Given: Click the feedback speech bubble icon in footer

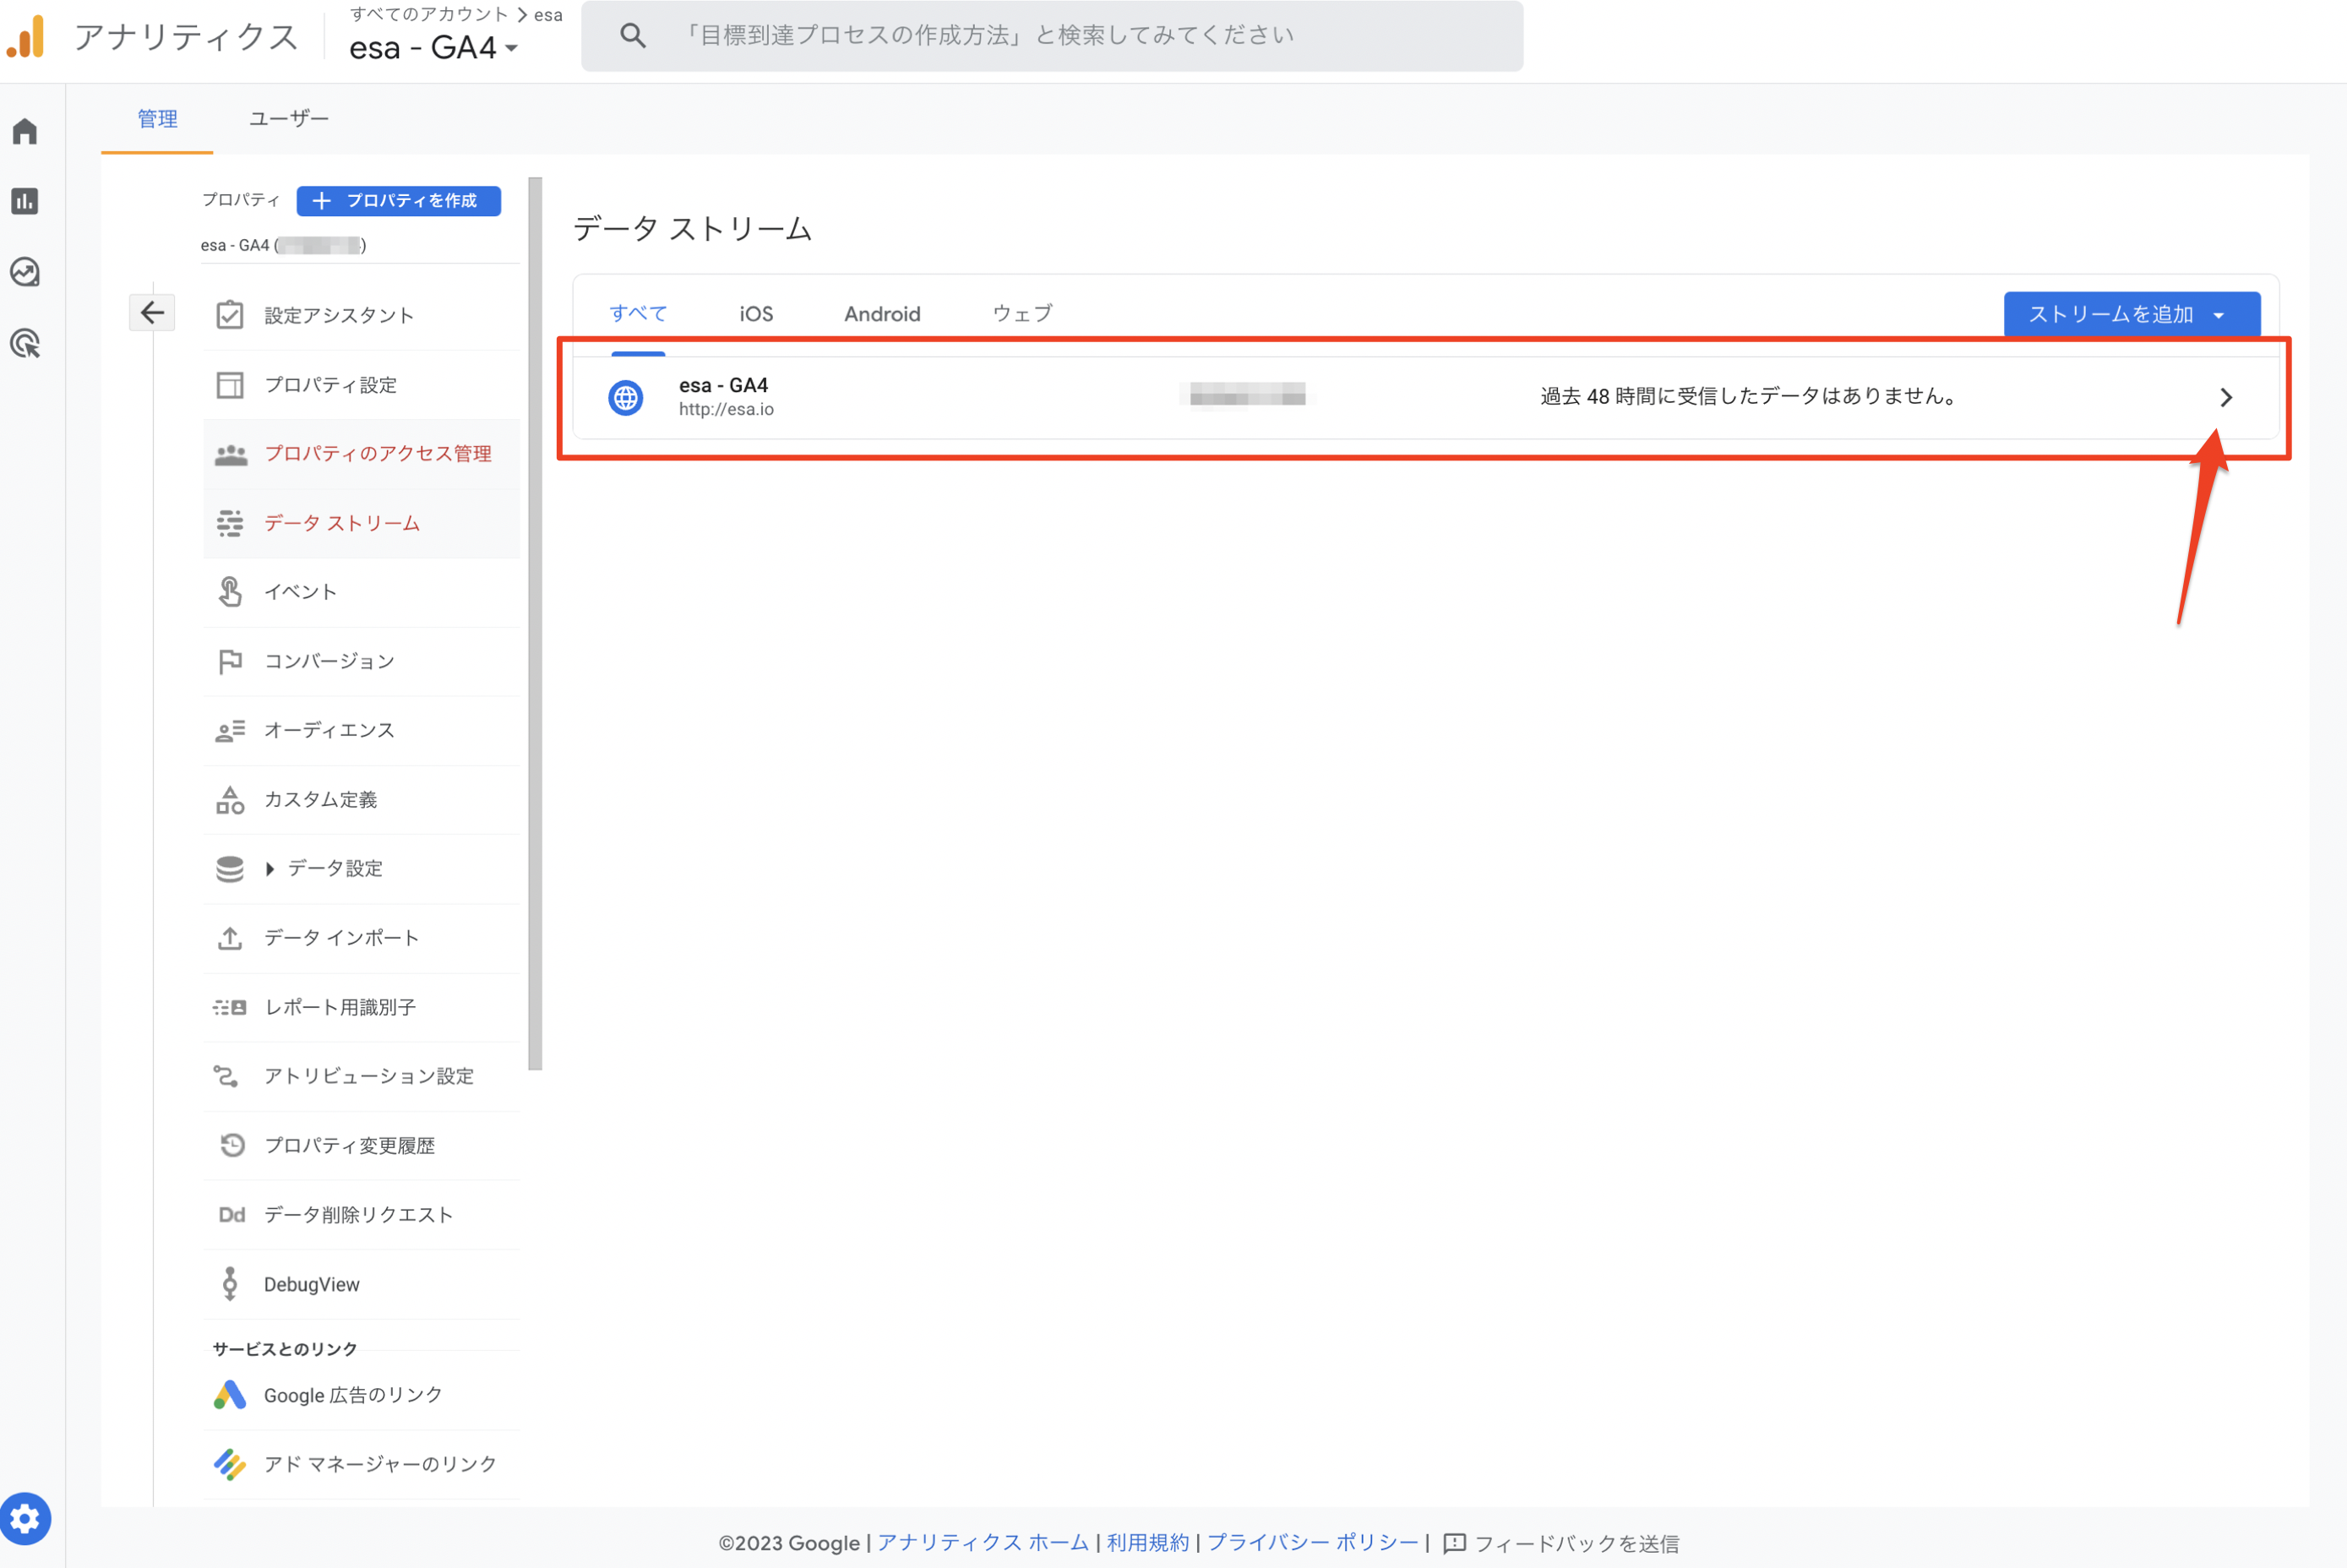Looking at the screenshot, I should [1454, 1543].
